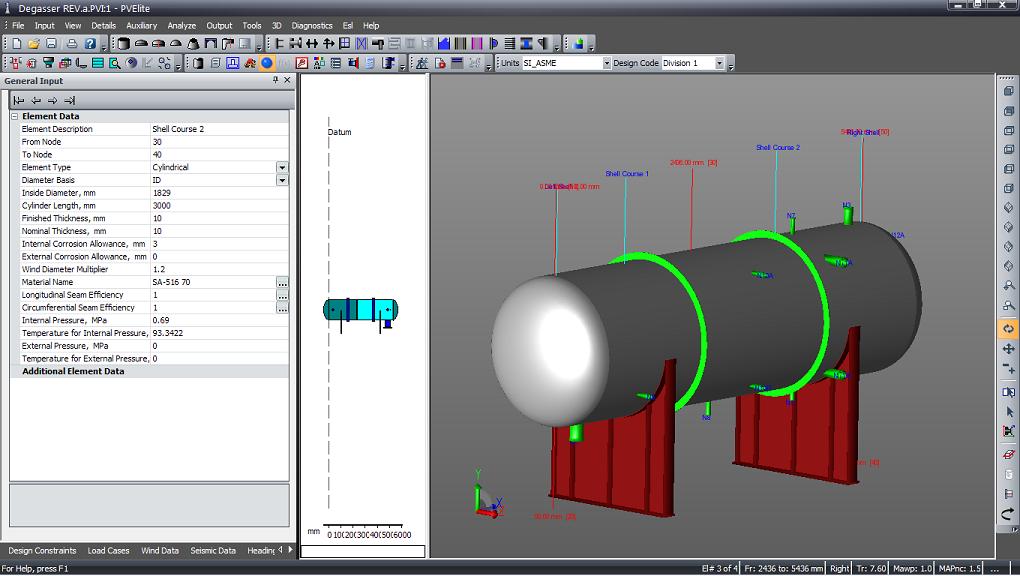Viewport: 1020px width, 576px height.
Task: Pin the General Input panel
Action: pyautogui.click(x=276, y=80)
